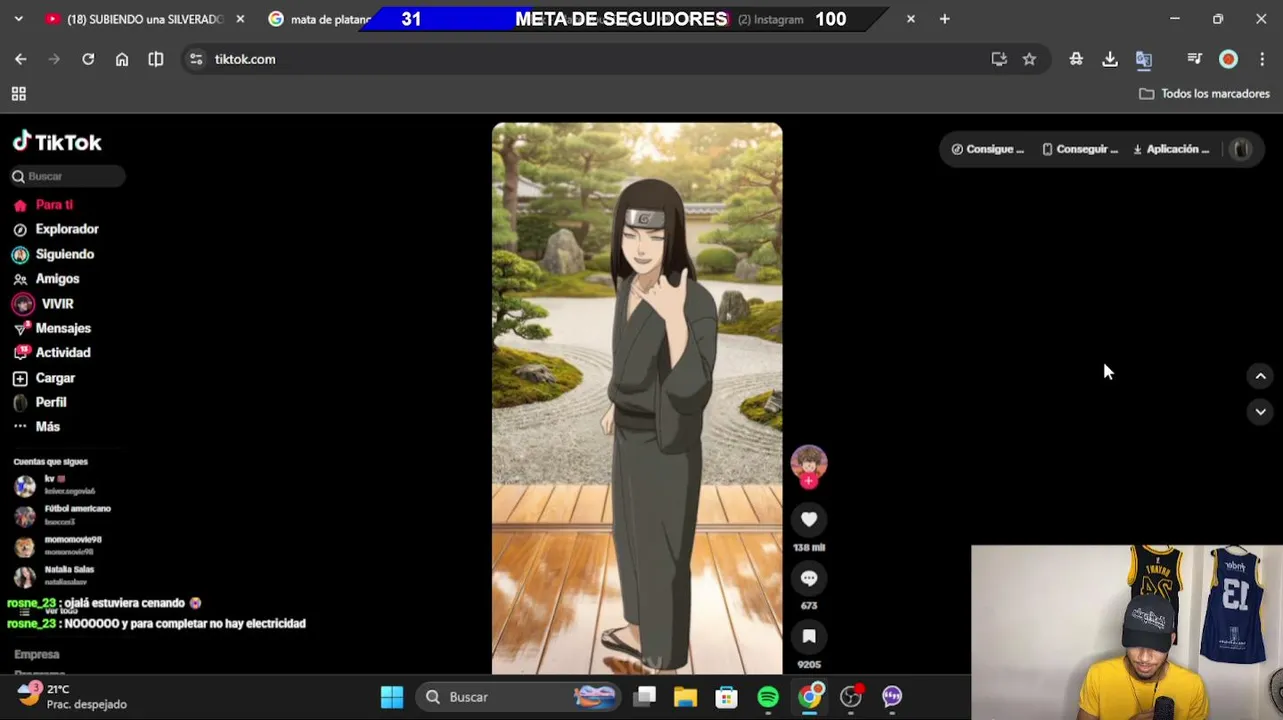Open the weather widget showing 21°C
The height and width of the screenshot is (720, 1283).
coord(72,696)
